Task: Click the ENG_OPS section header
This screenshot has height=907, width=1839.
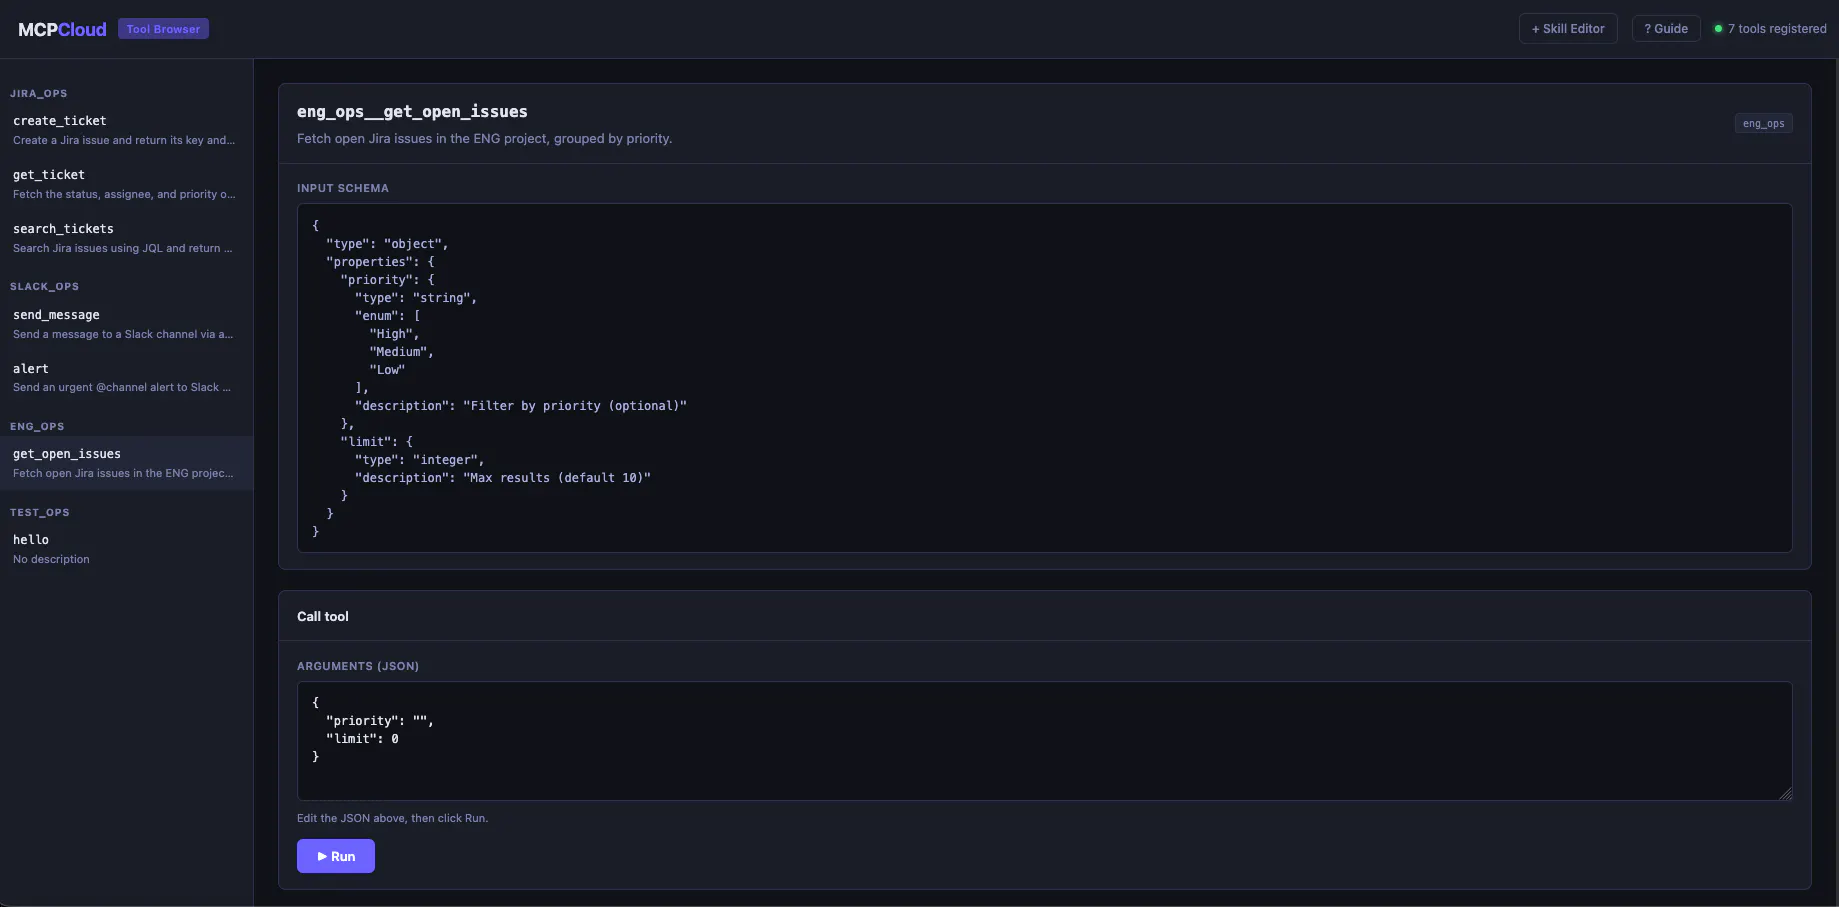Action: pos(37,427)
